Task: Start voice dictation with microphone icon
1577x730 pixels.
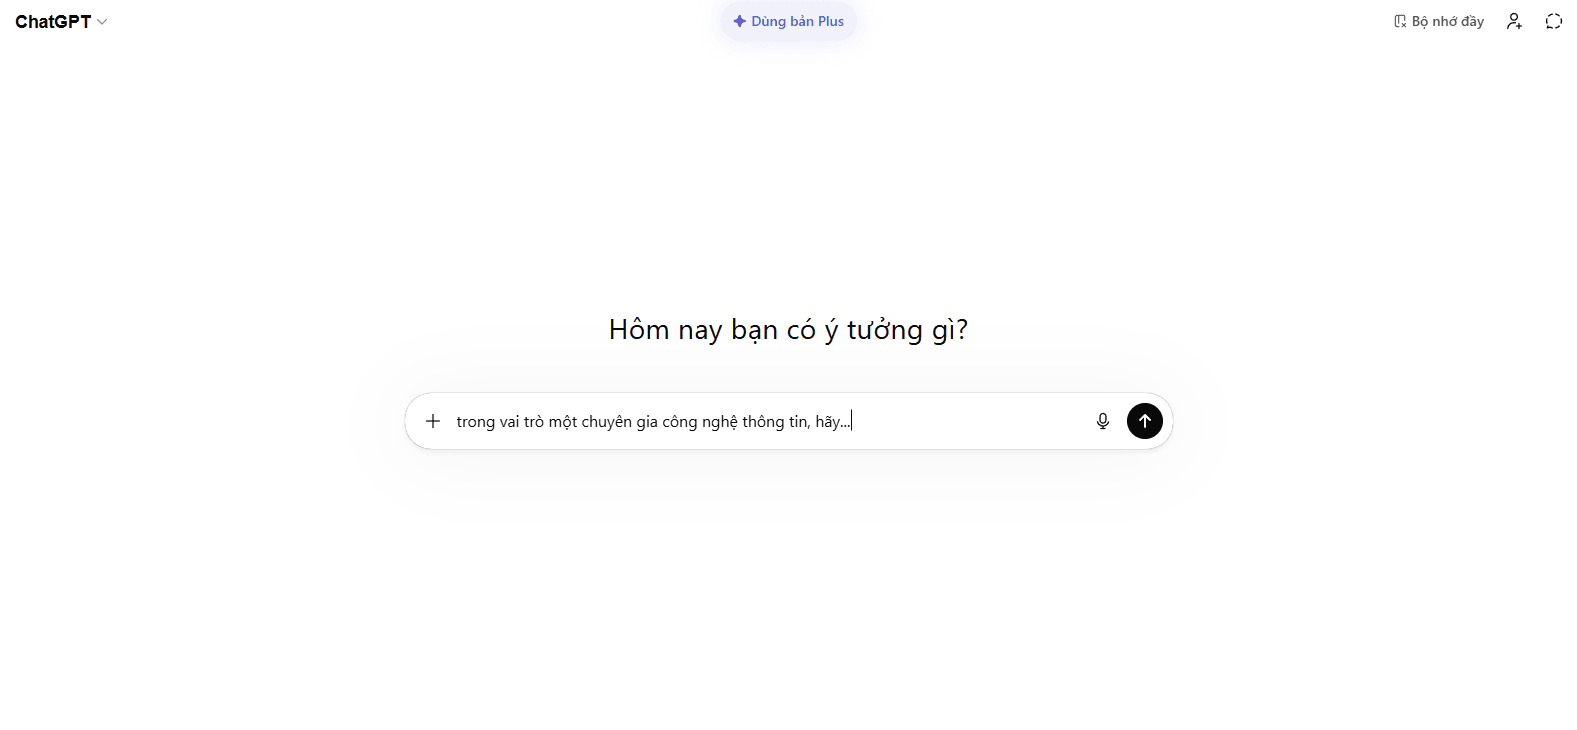Action: [x=1103, y=421]
